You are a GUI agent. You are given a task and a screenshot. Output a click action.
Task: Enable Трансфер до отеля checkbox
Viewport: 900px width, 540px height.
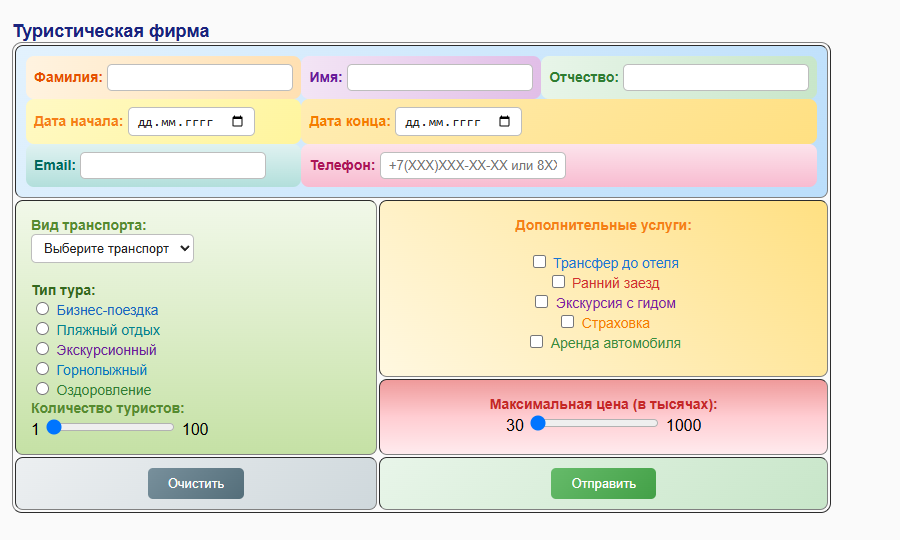(539, 262)
